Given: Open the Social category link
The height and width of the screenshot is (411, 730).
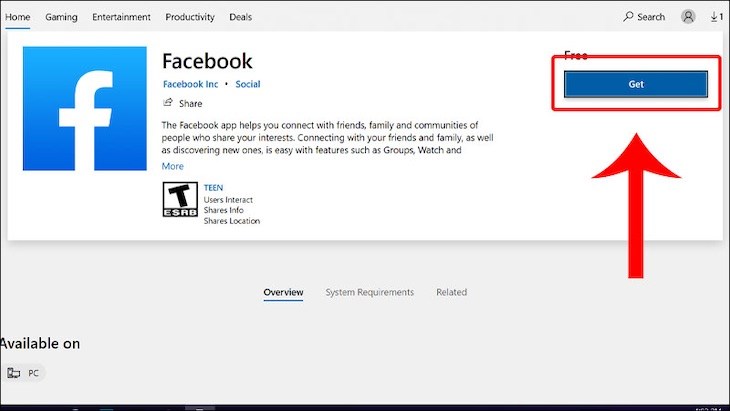Looking at the screenshot, I should click(x=248, y=84).
